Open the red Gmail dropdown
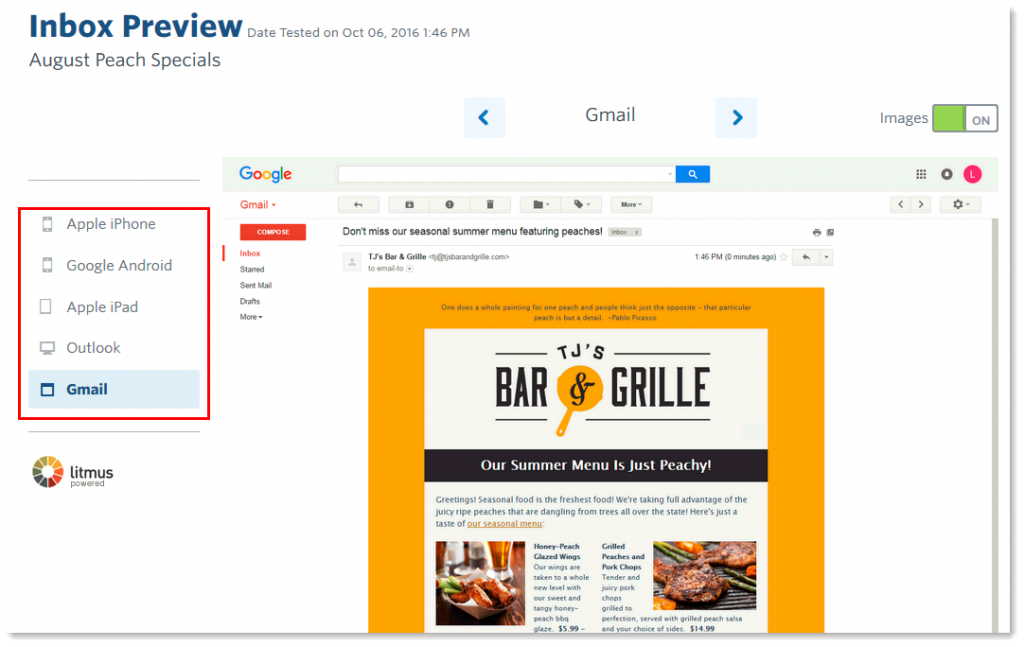 (257, 205)
